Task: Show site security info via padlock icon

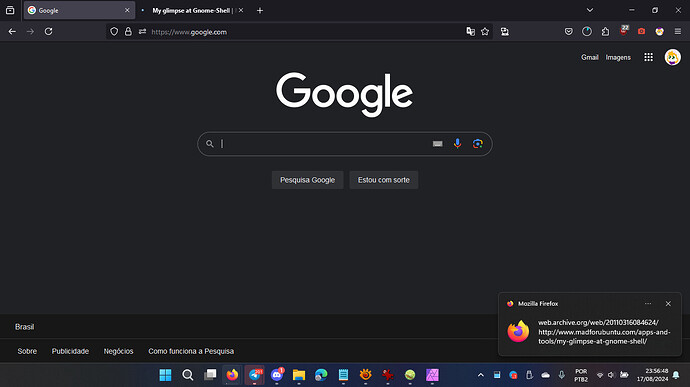Action: (128, 32)
